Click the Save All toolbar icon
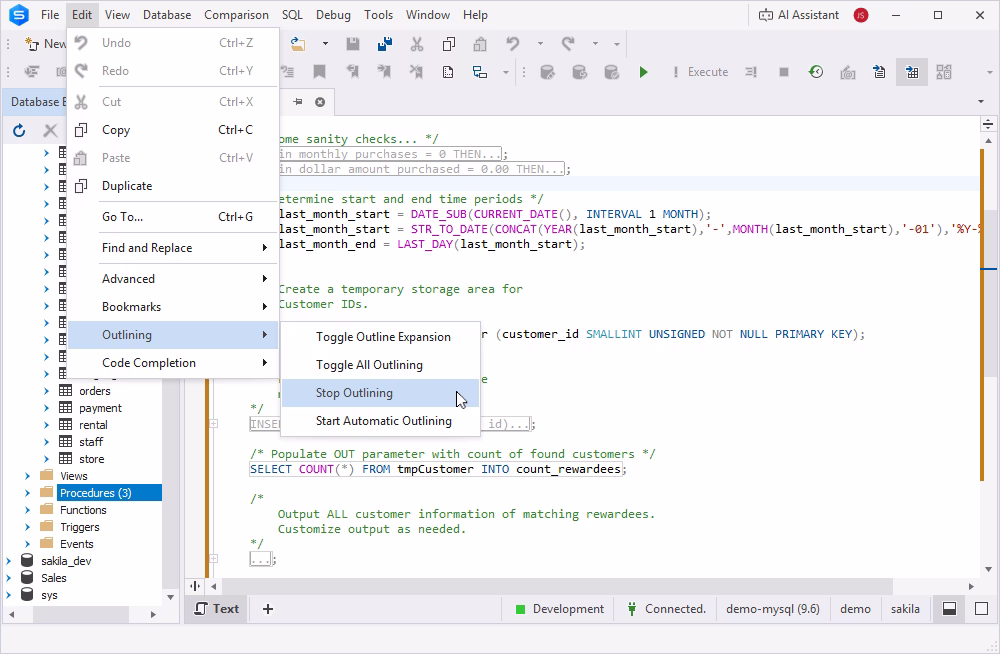The image size is (1000, 654). (x=385, y=43)
